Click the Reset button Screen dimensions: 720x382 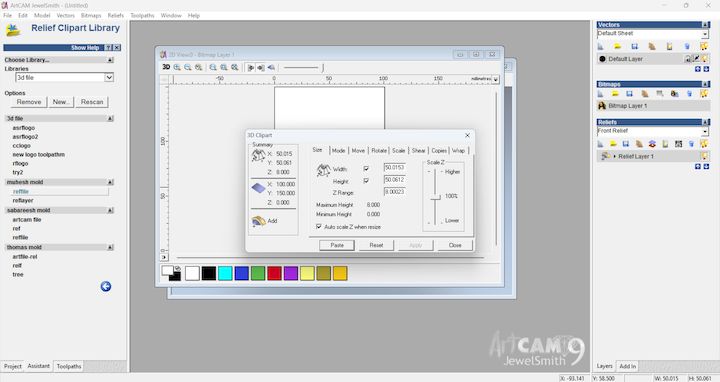pyautogui.click(x=376, y=245)
